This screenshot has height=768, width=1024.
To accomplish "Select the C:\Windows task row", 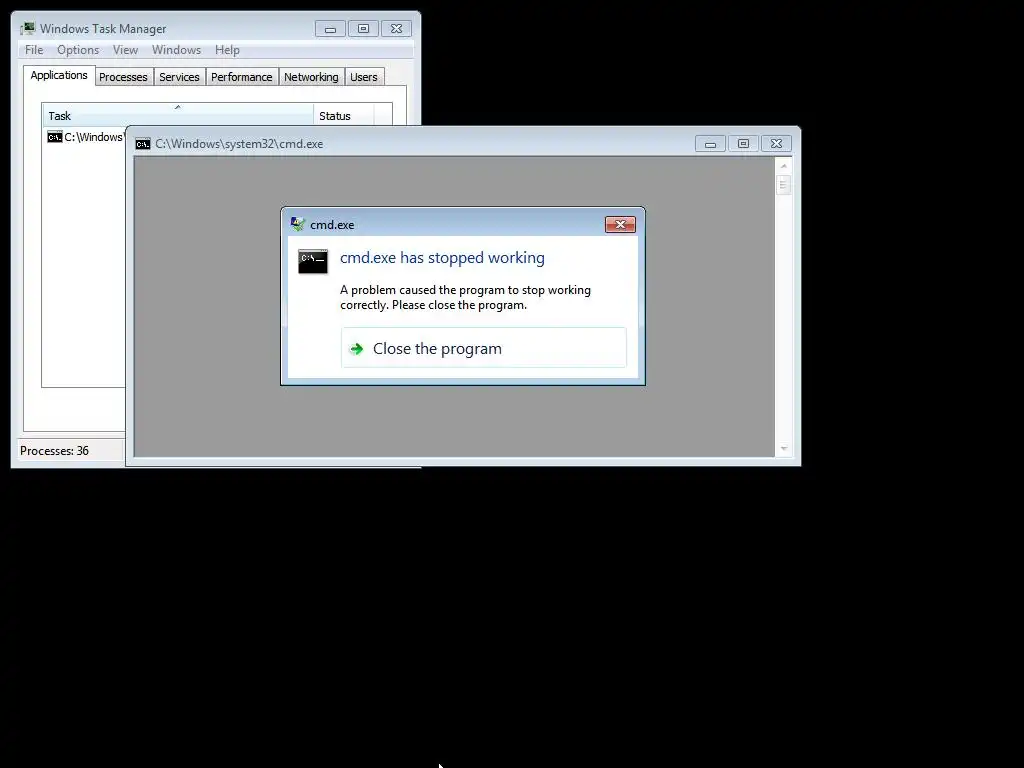I will click(85, 137).
